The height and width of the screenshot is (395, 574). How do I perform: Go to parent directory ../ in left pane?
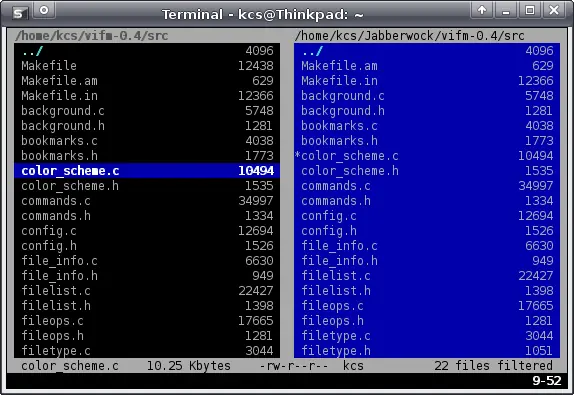[x=147, y=51]
